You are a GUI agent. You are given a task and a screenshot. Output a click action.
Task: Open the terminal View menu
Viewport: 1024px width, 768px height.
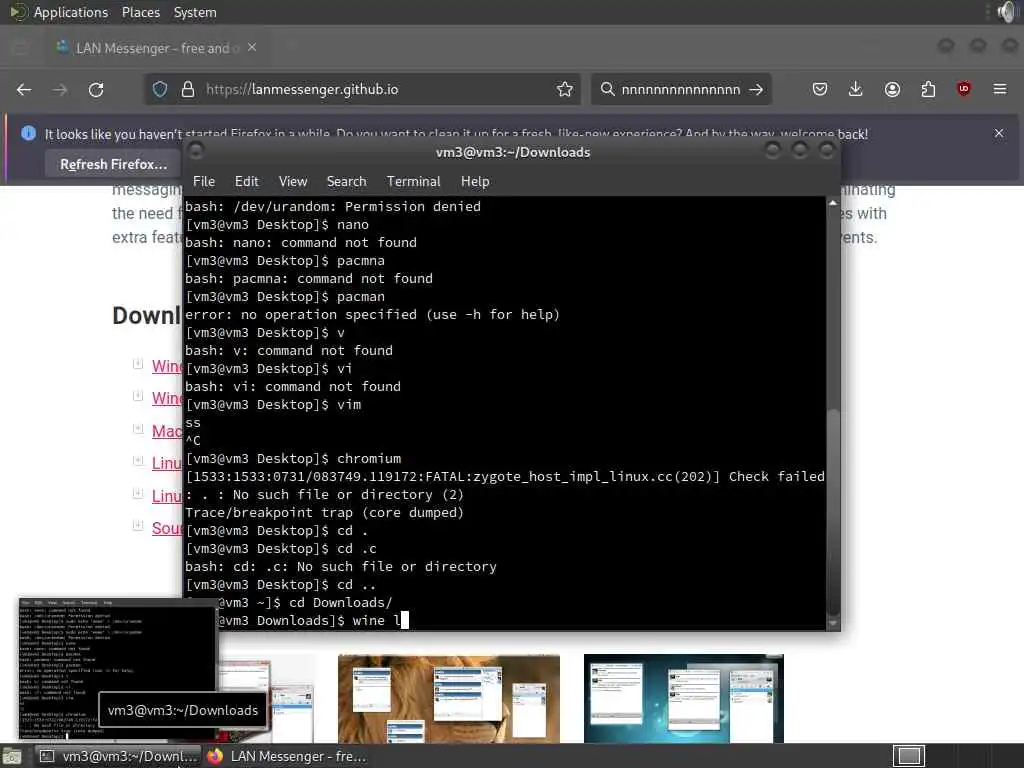(293, 182)
